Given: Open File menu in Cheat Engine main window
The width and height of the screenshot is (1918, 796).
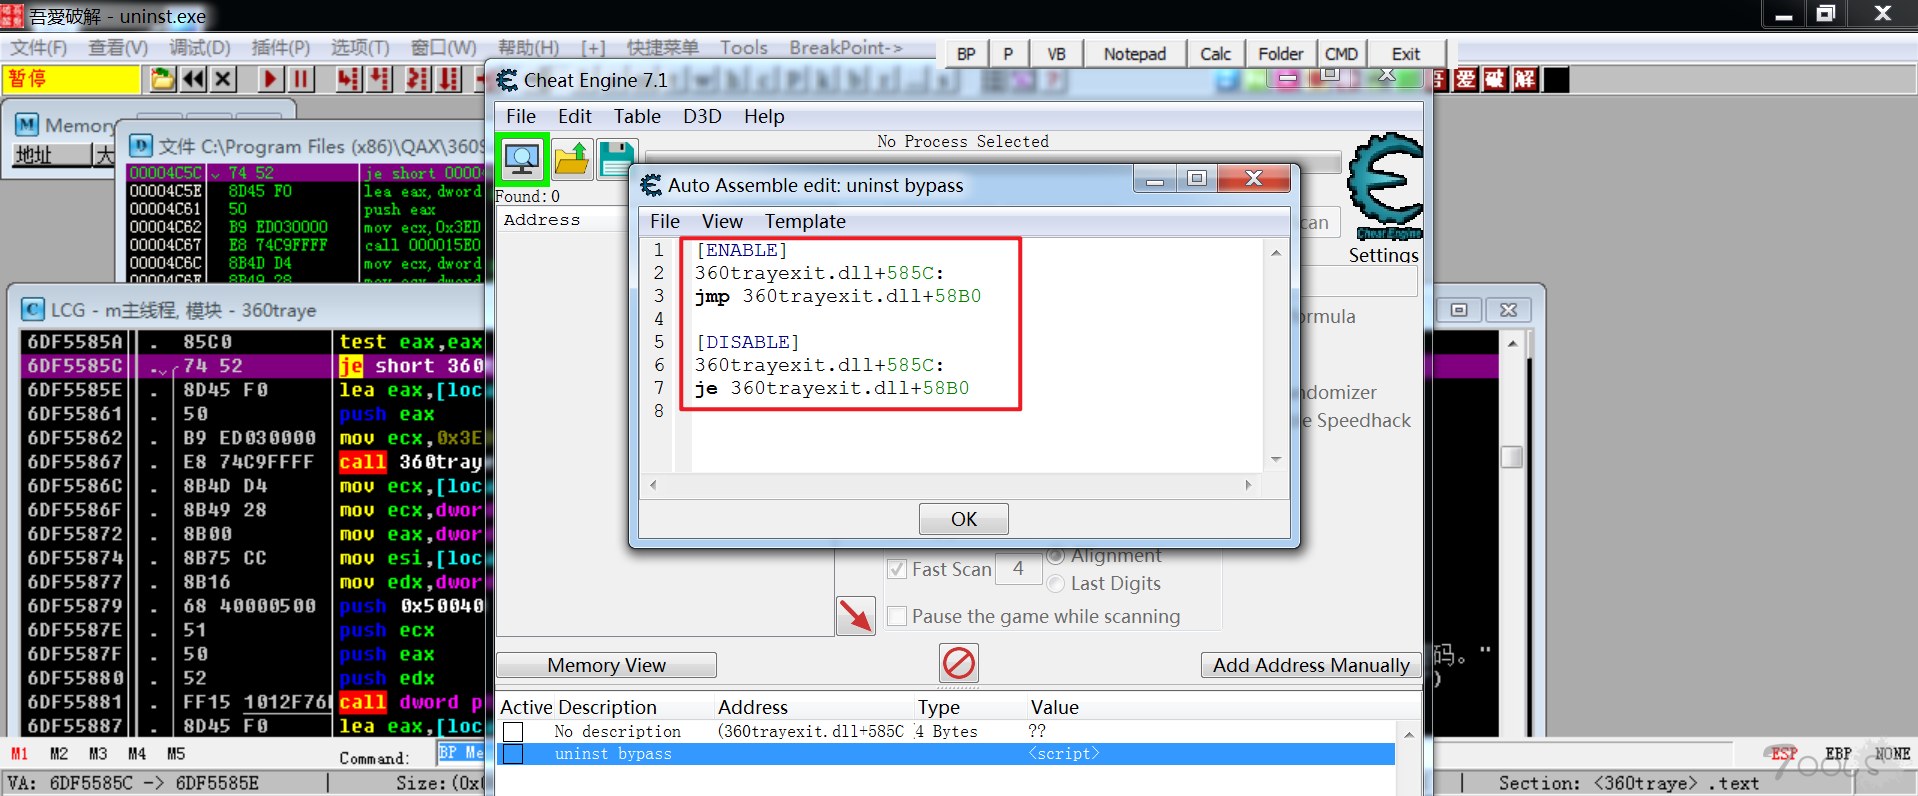Looking at the screenshot, I should [x=521, y=116].
